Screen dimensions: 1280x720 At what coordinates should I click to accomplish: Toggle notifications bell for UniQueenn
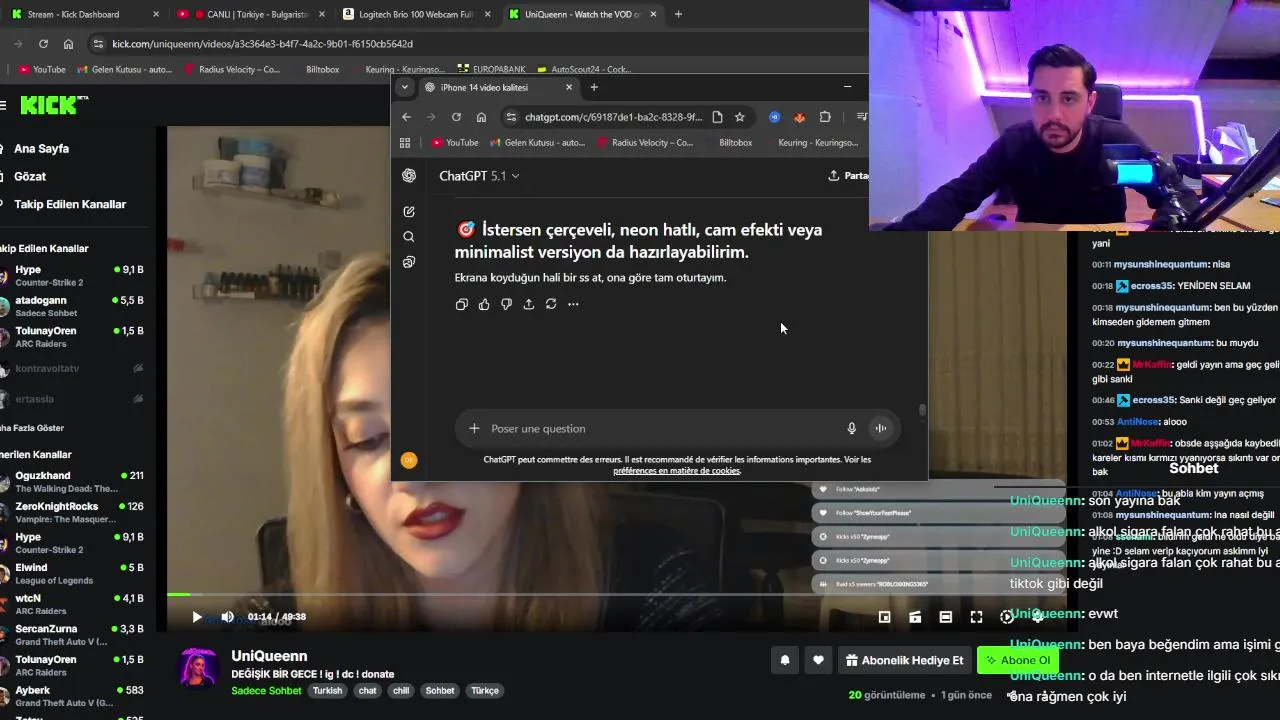coord(785,660)
